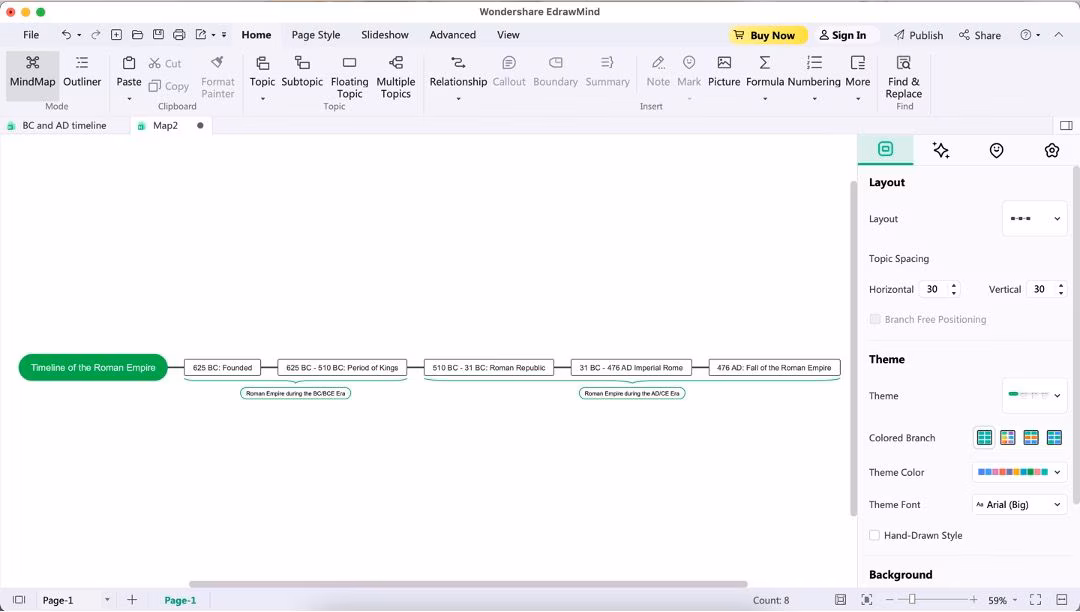The width and height of the screenshot is (1080, 612).
Task: Open the Theme Font Arial dropdown
Action: pyautogui.click(x=1019, y=505)
